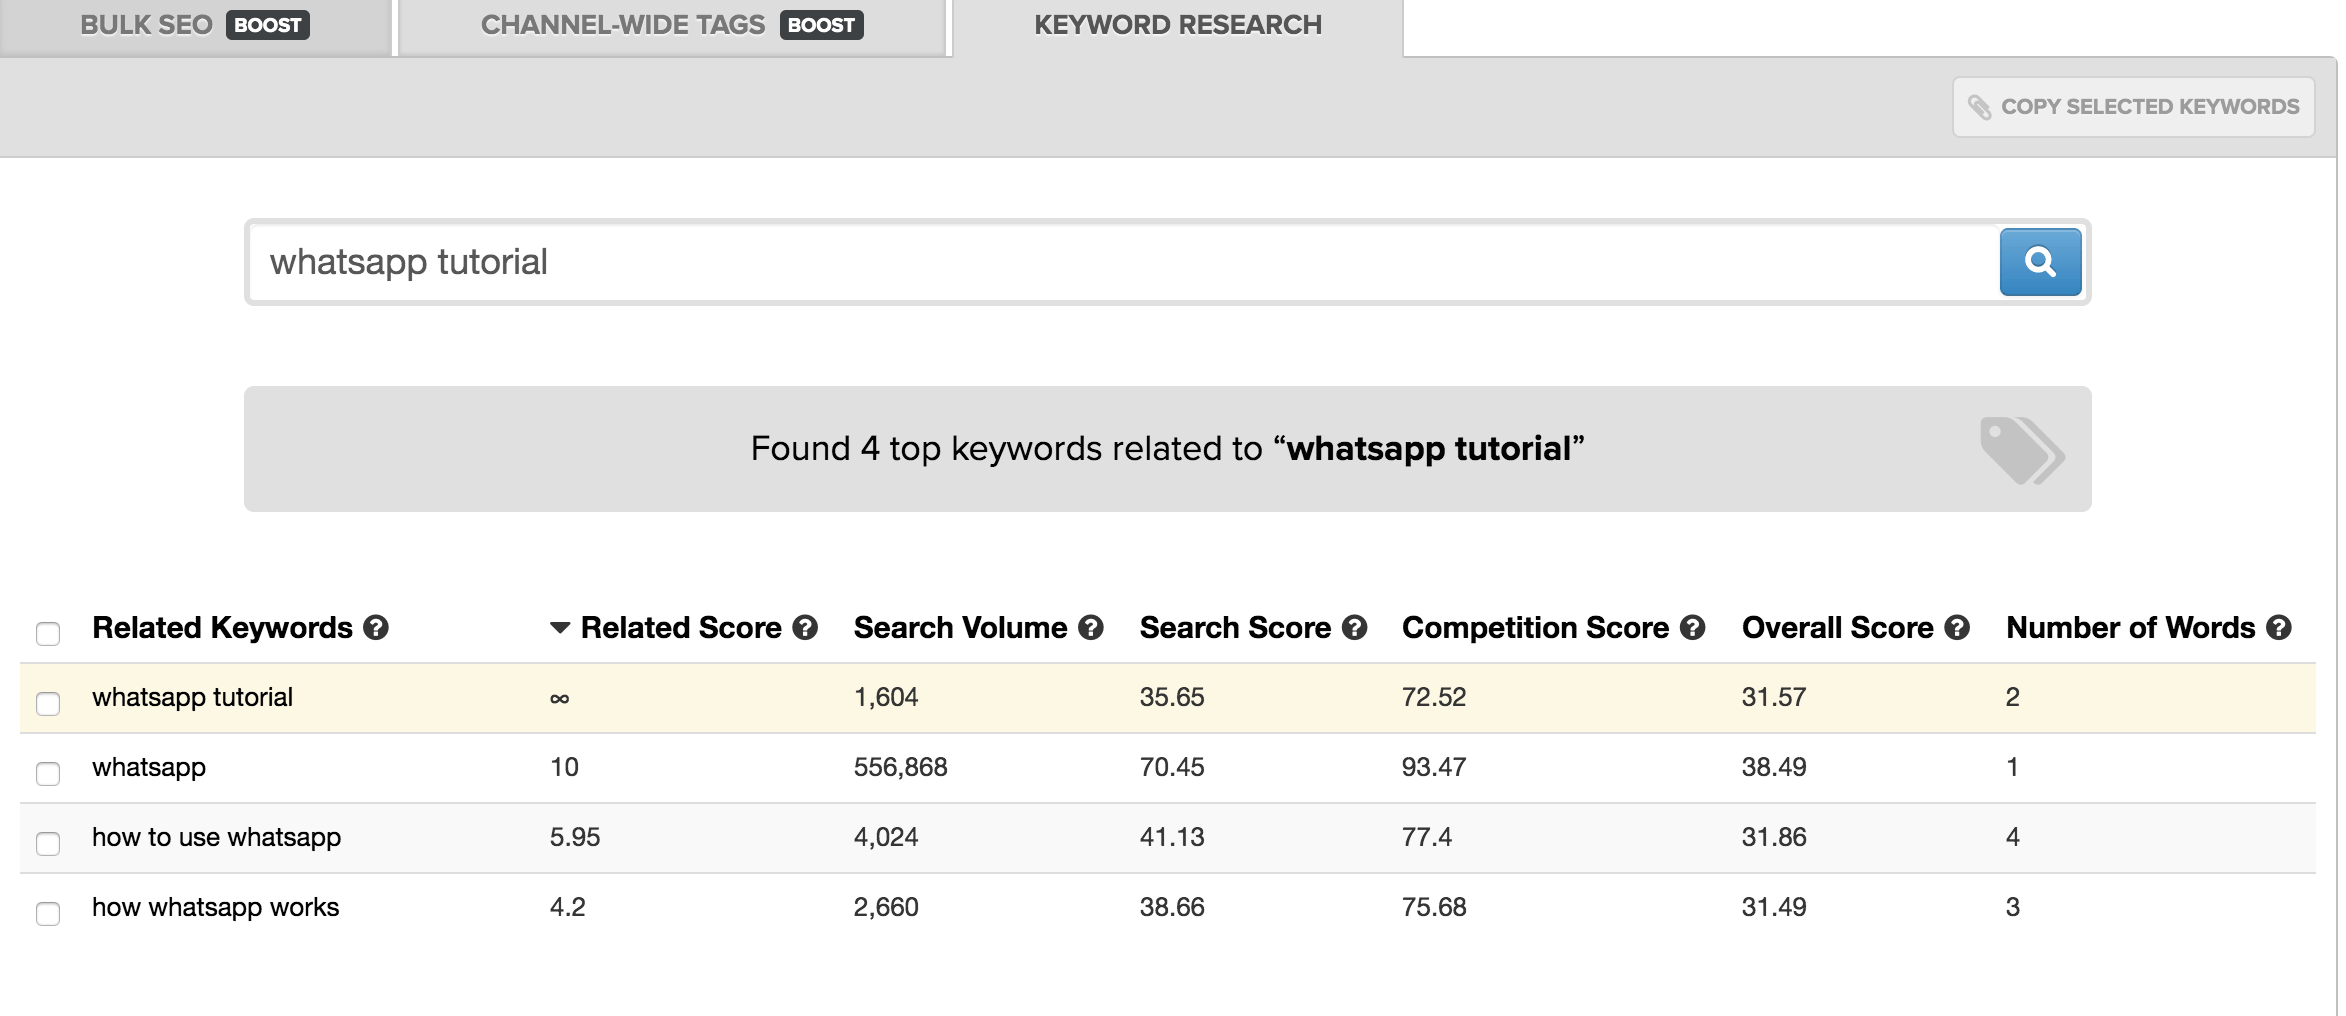Click the tags icon in results banner
Image resolution: width=2346 pixels, height=1016 pixels.
click(2021, 450)
